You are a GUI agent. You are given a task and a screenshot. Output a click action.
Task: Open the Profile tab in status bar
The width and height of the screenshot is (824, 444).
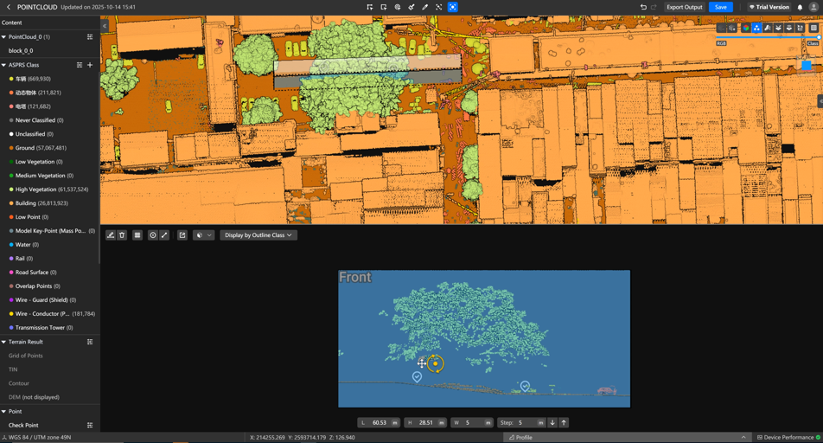pyautogui.click(x=521, y=437)
